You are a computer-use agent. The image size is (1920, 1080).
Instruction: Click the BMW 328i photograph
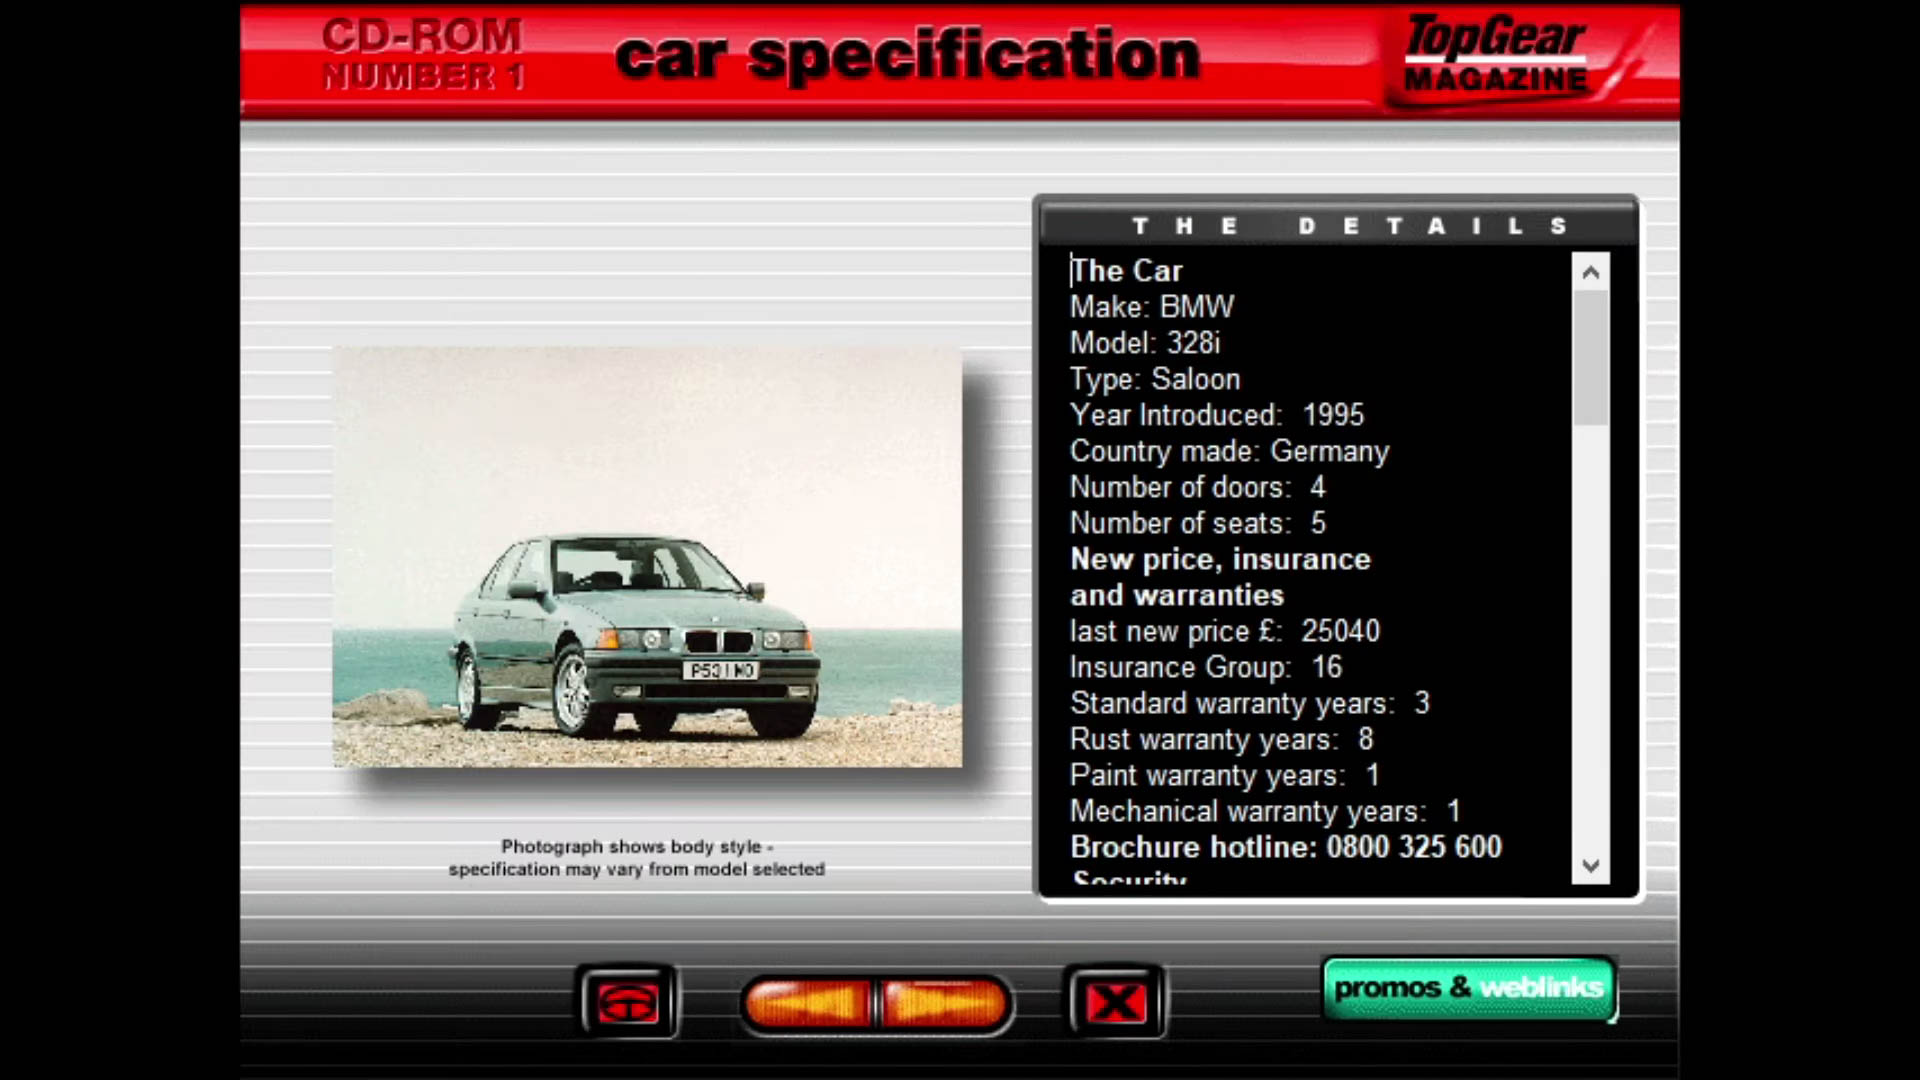[647, 557]
